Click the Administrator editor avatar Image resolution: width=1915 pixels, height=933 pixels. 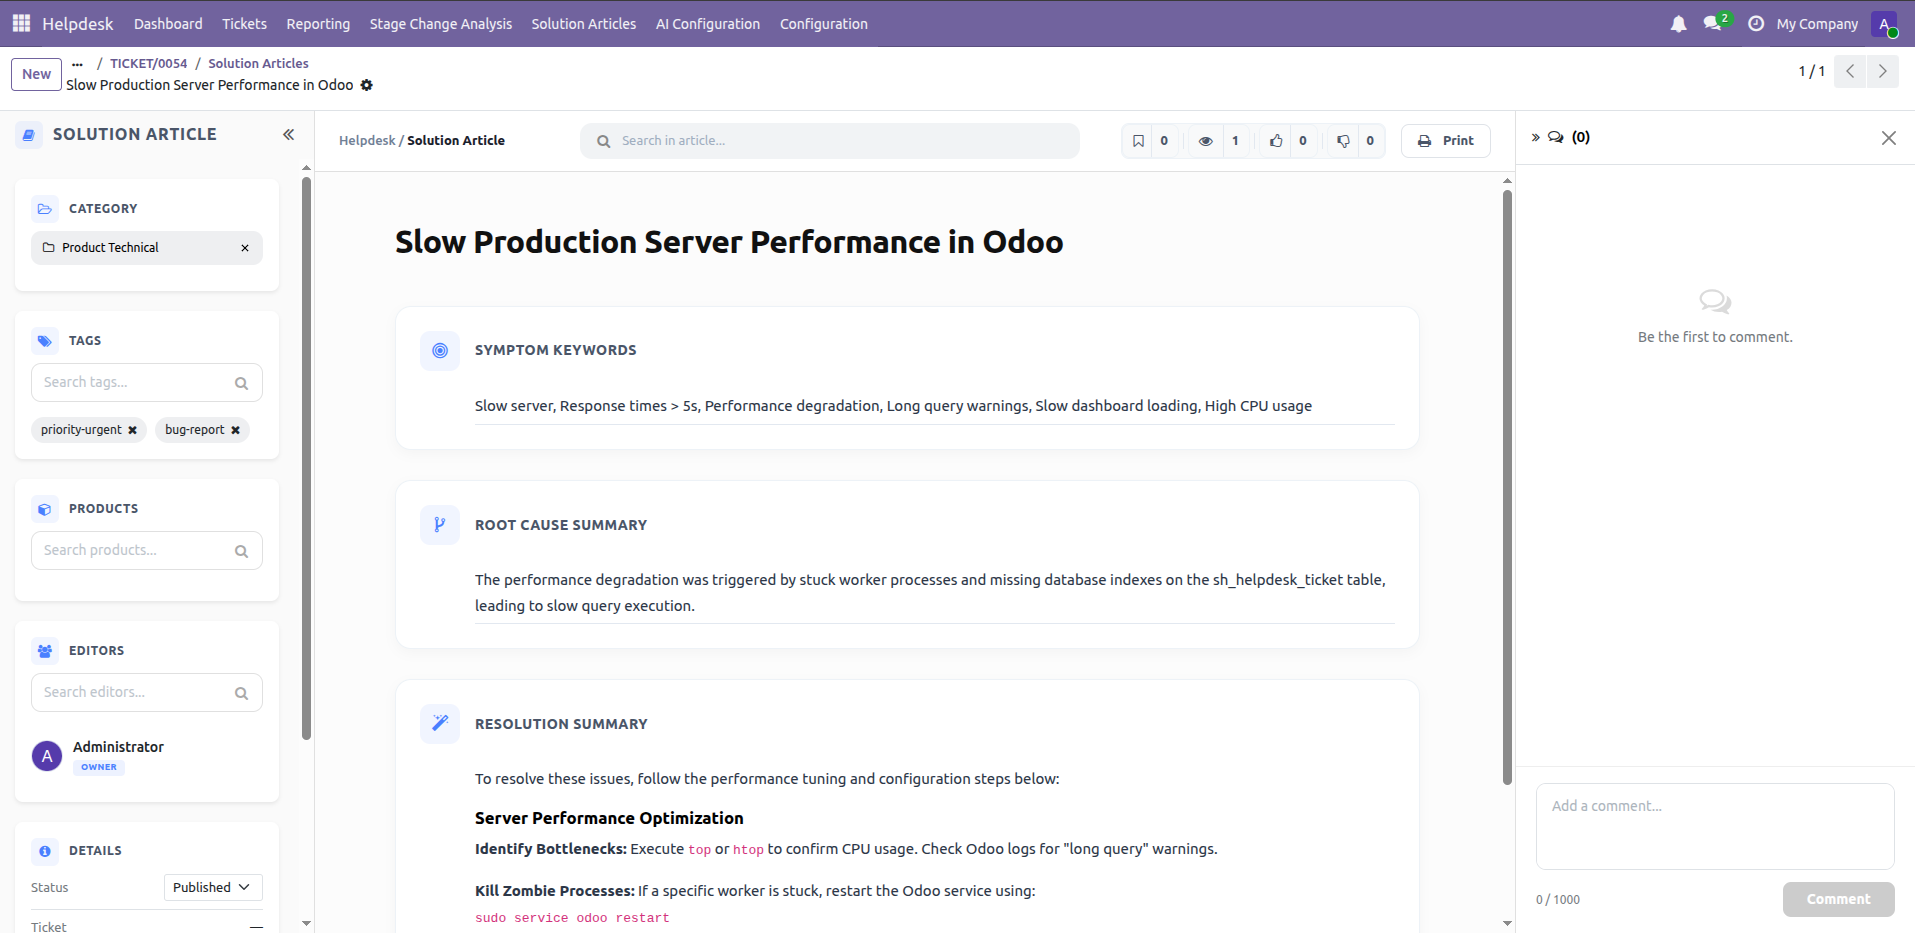47,756
